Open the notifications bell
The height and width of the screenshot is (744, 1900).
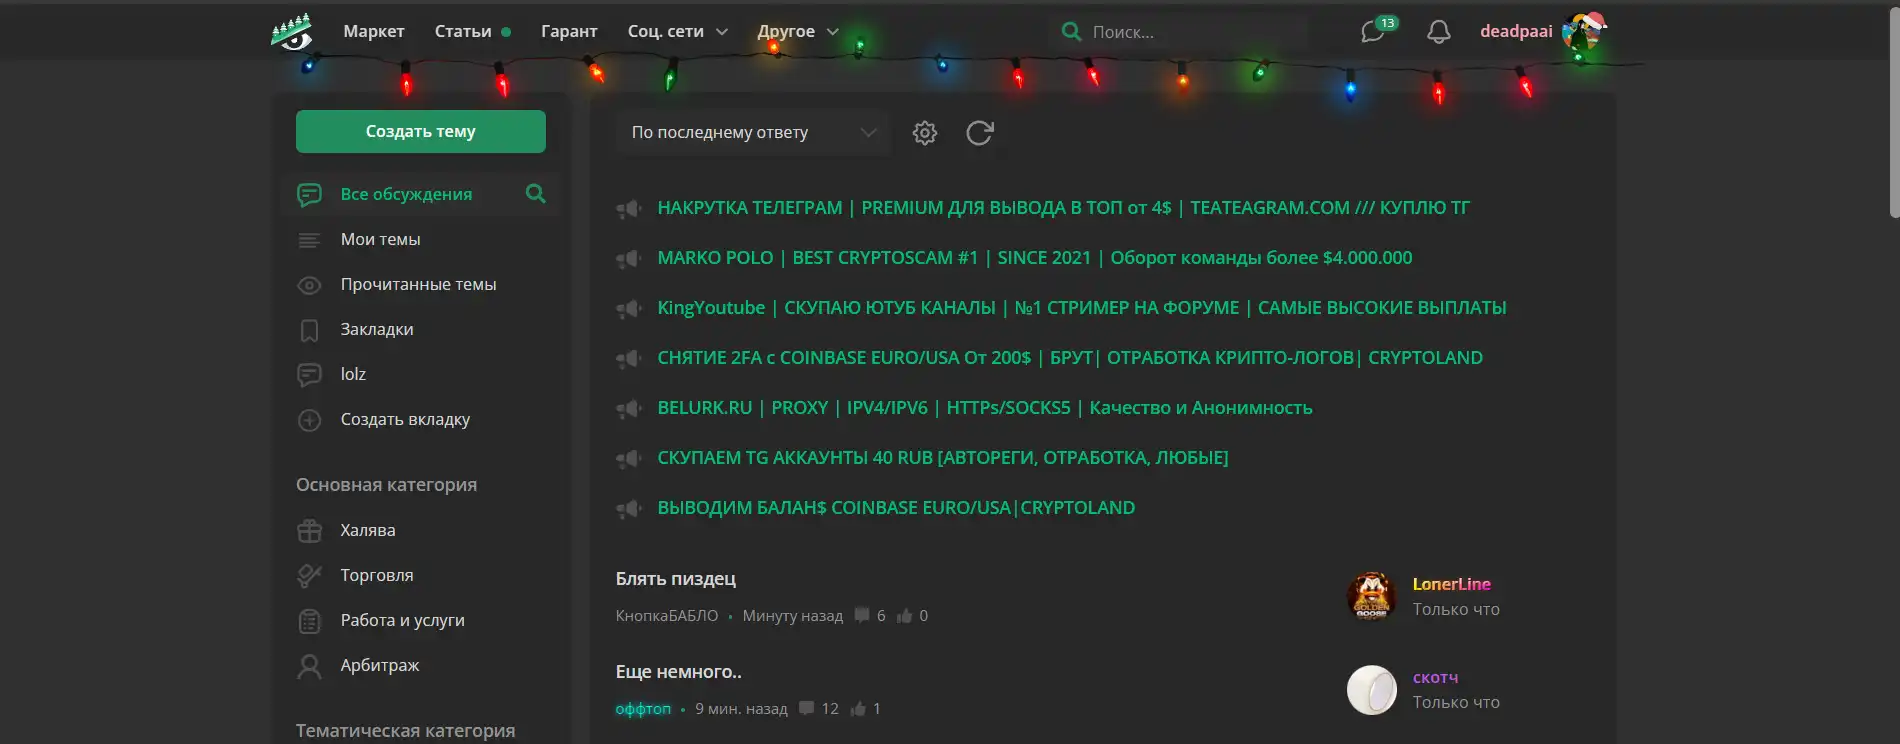1438,32
